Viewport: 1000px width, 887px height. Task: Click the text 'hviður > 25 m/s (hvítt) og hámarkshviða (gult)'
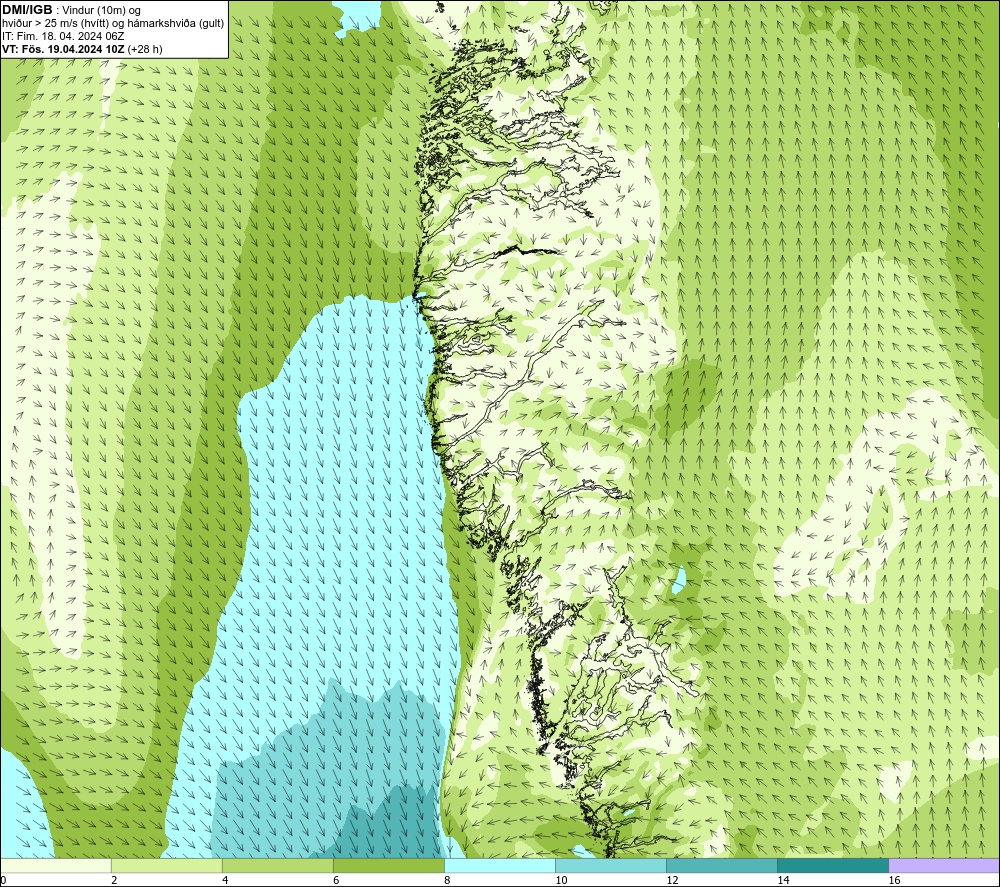(x=113, y=24)
